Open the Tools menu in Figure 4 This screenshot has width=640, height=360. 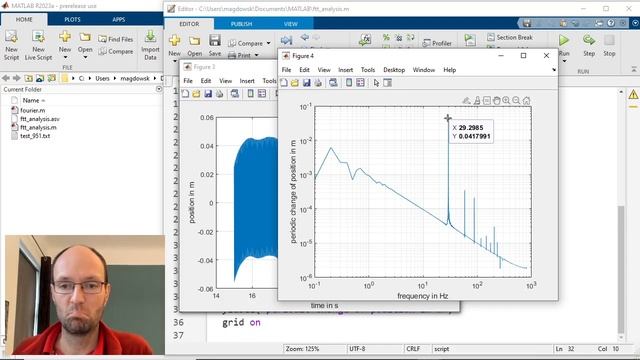click(368, 70)
